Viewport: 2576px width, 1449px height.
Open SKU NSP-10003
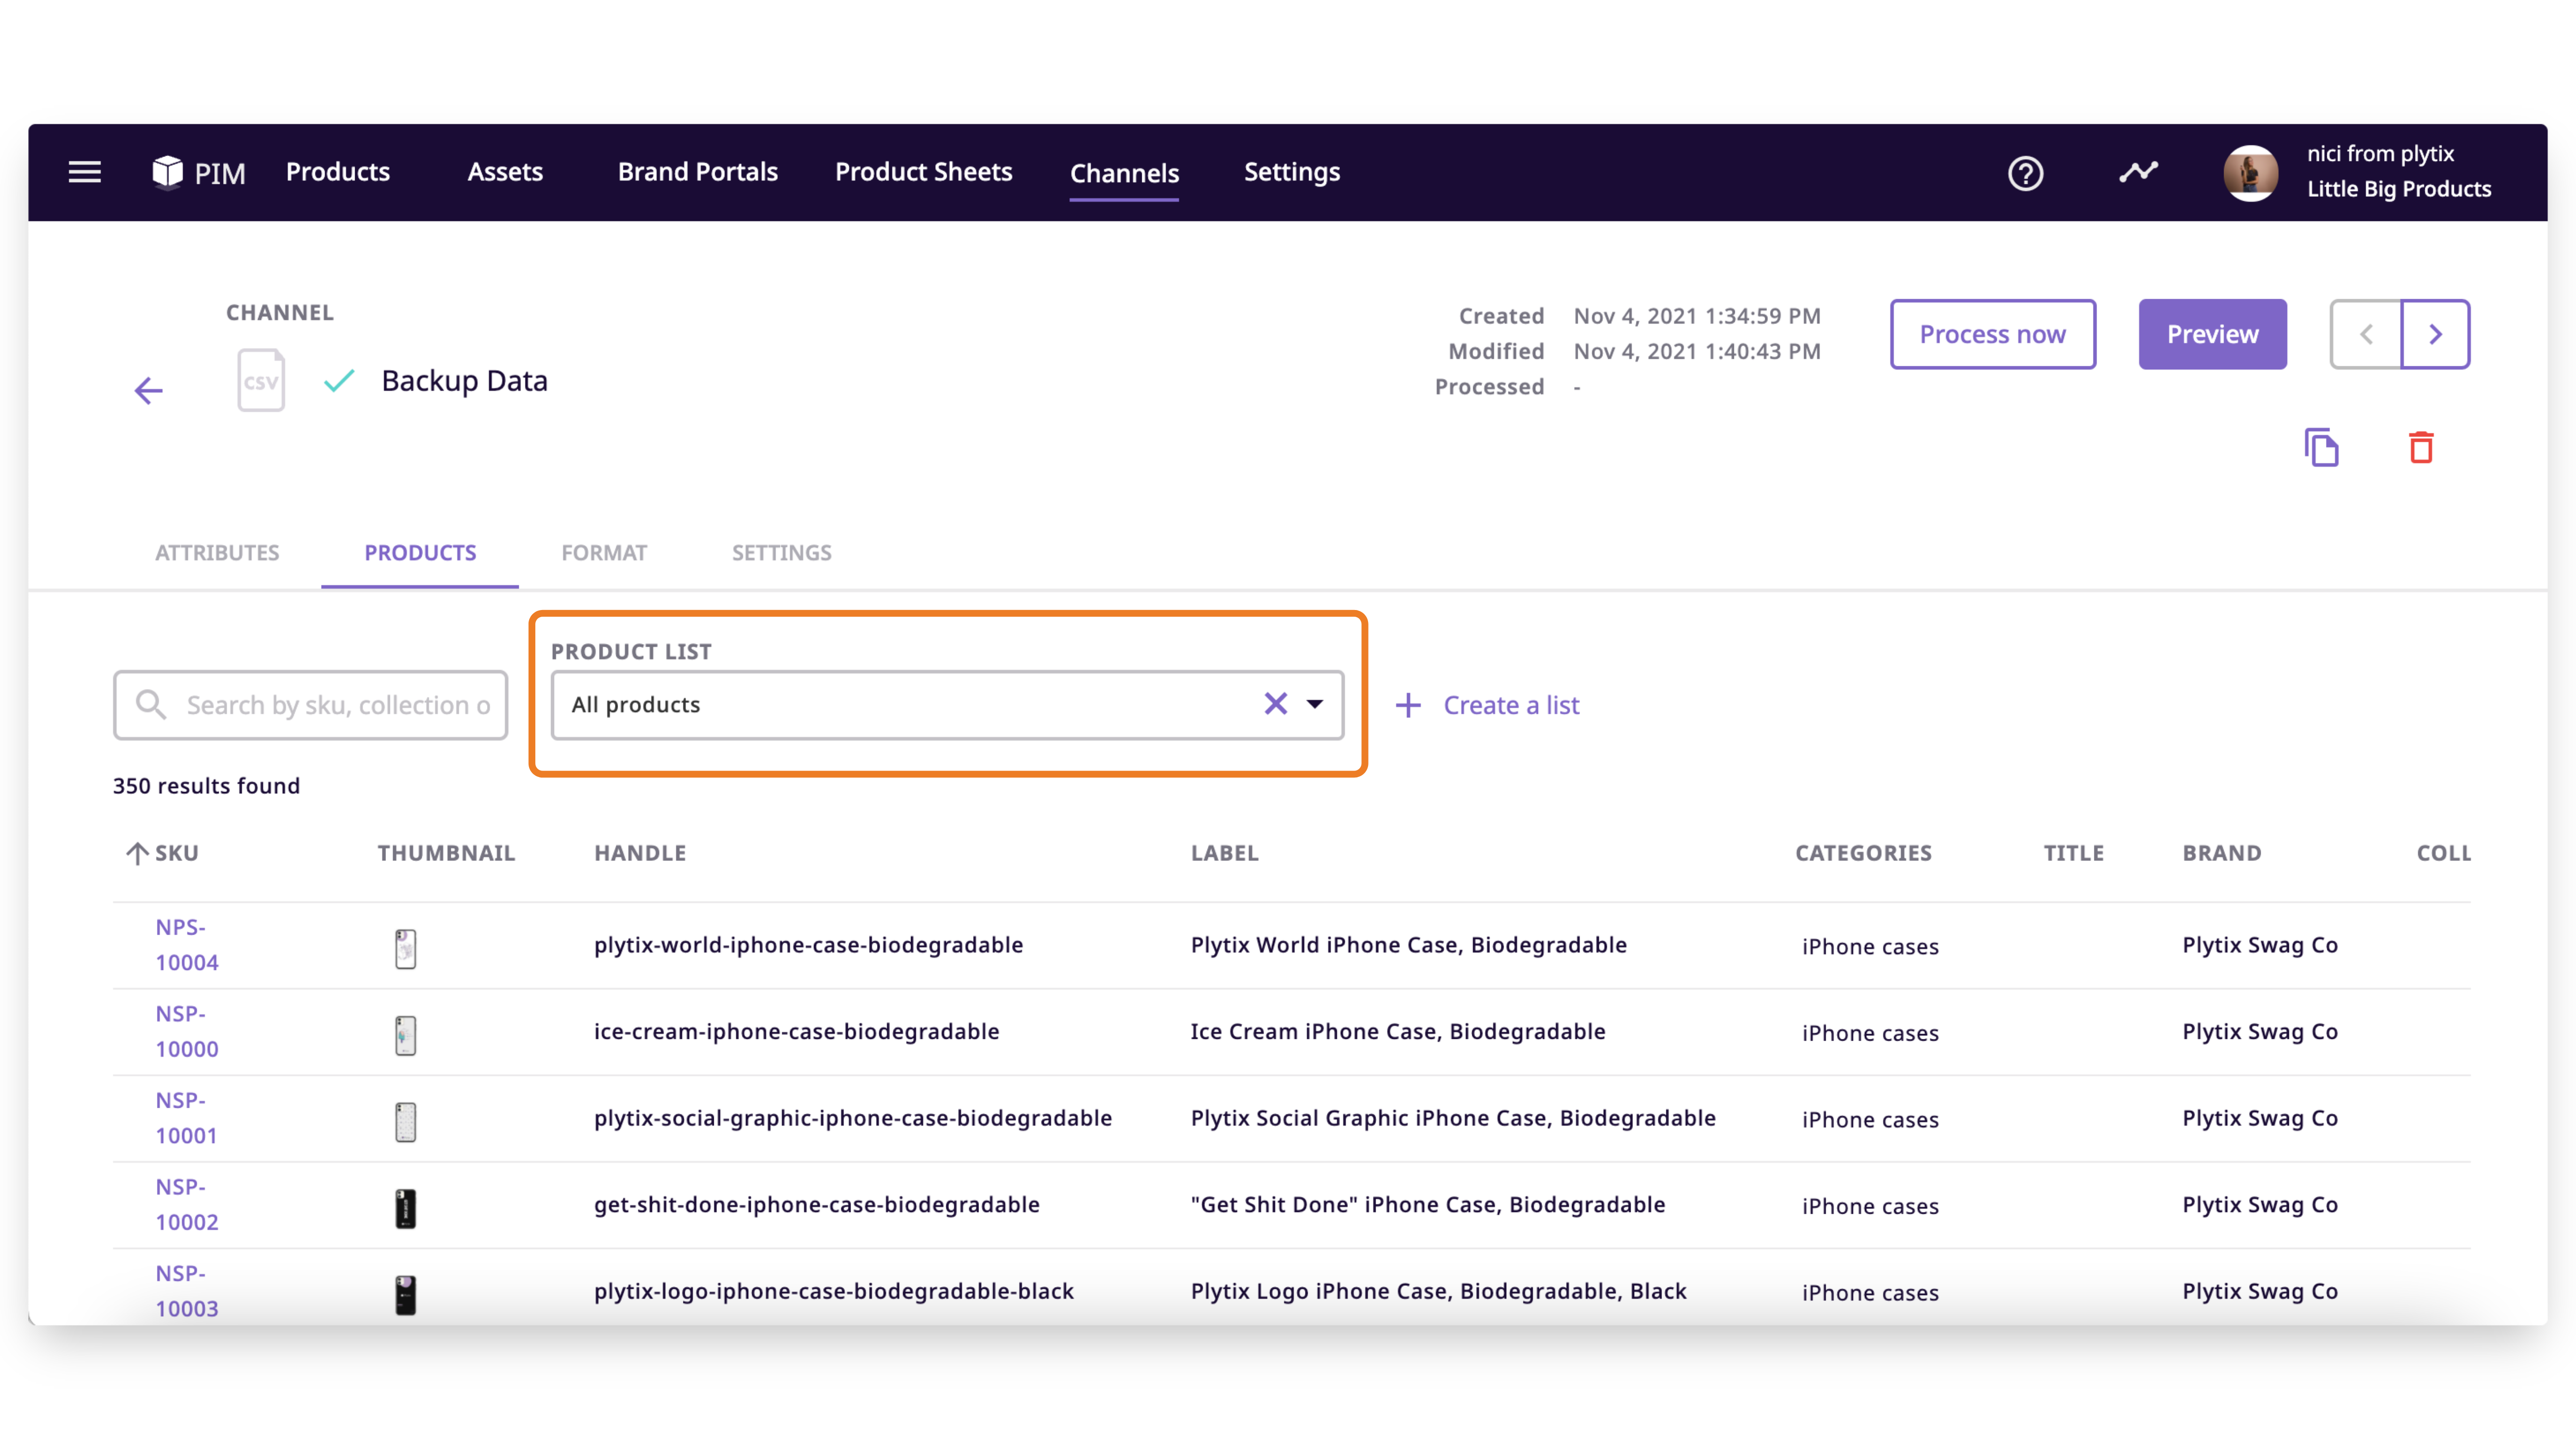click(186, 1291)
